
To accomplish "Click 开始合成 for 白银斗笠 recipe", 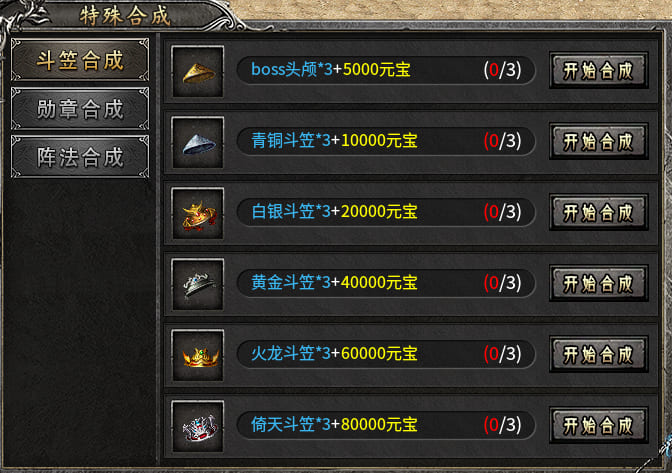I will (x=599, y=213).
